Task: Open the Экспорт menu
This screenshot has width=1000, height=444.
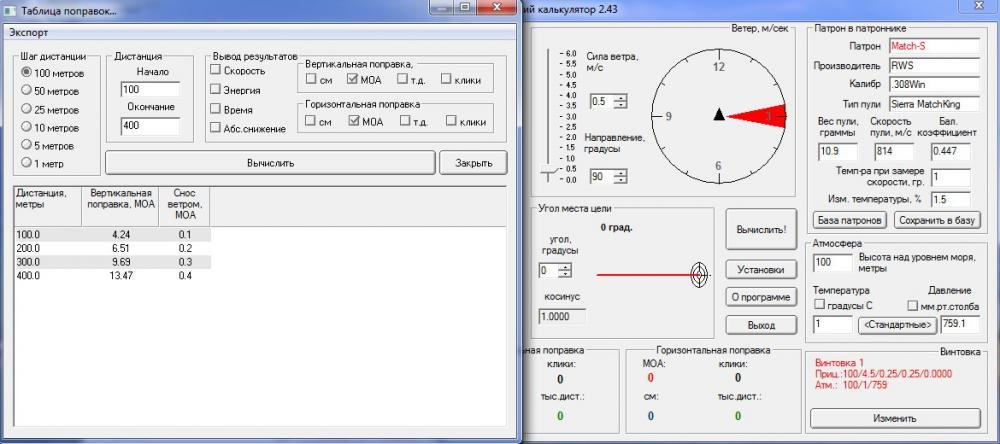Action: pyautogui.click(x=30, y=32)
